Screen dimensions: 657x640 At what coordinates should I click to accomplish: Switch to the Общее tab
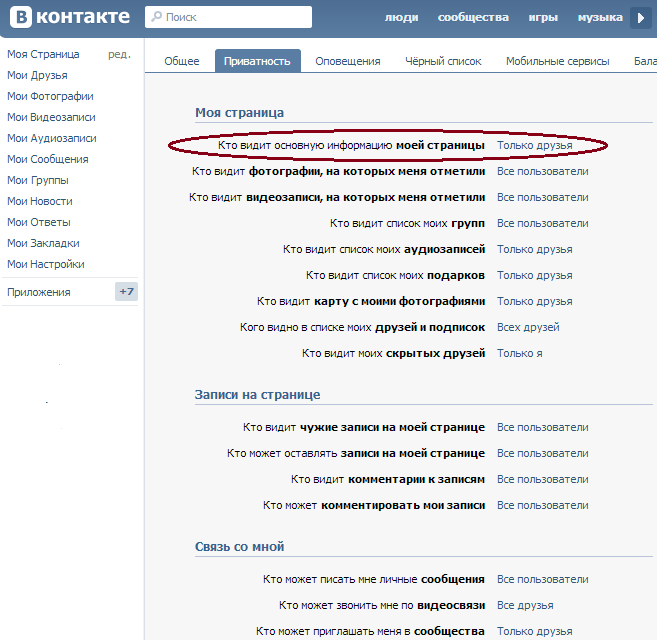click(181, 61)
